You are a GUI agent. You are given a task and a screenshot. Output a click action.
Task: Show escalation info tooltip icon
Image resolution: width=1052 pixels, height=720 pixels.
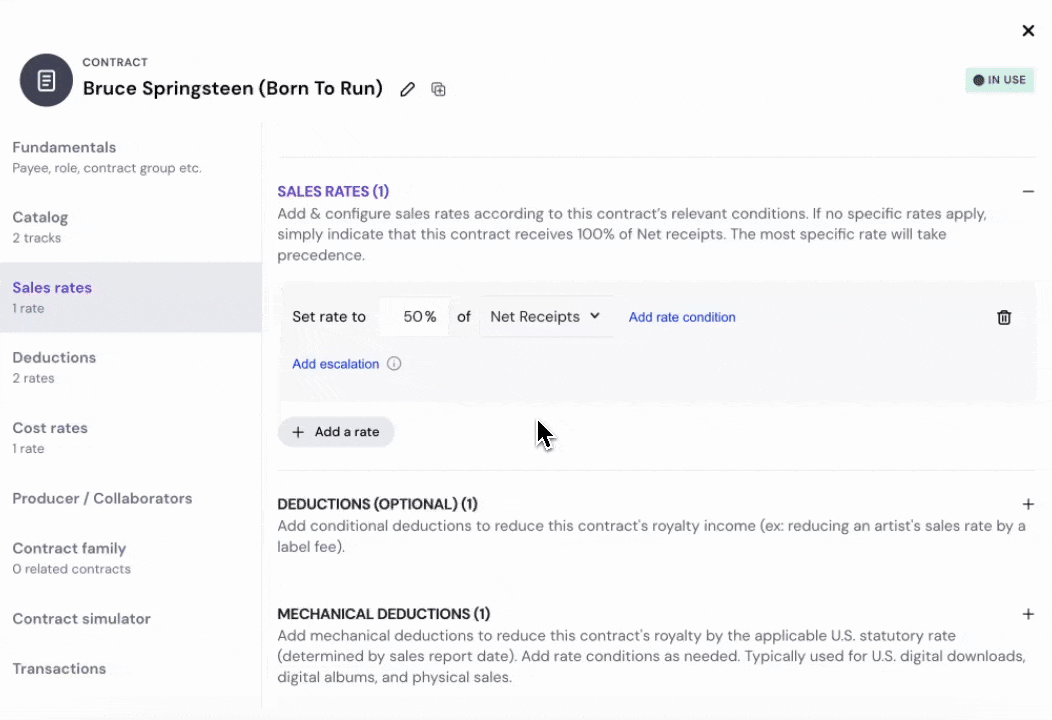click(394, 364)
